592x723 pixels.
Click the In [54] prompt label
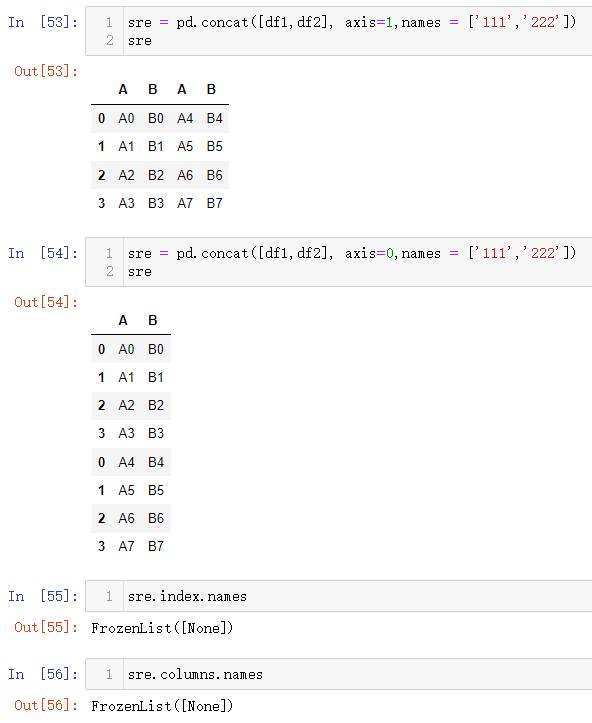(x=43, y=253)
